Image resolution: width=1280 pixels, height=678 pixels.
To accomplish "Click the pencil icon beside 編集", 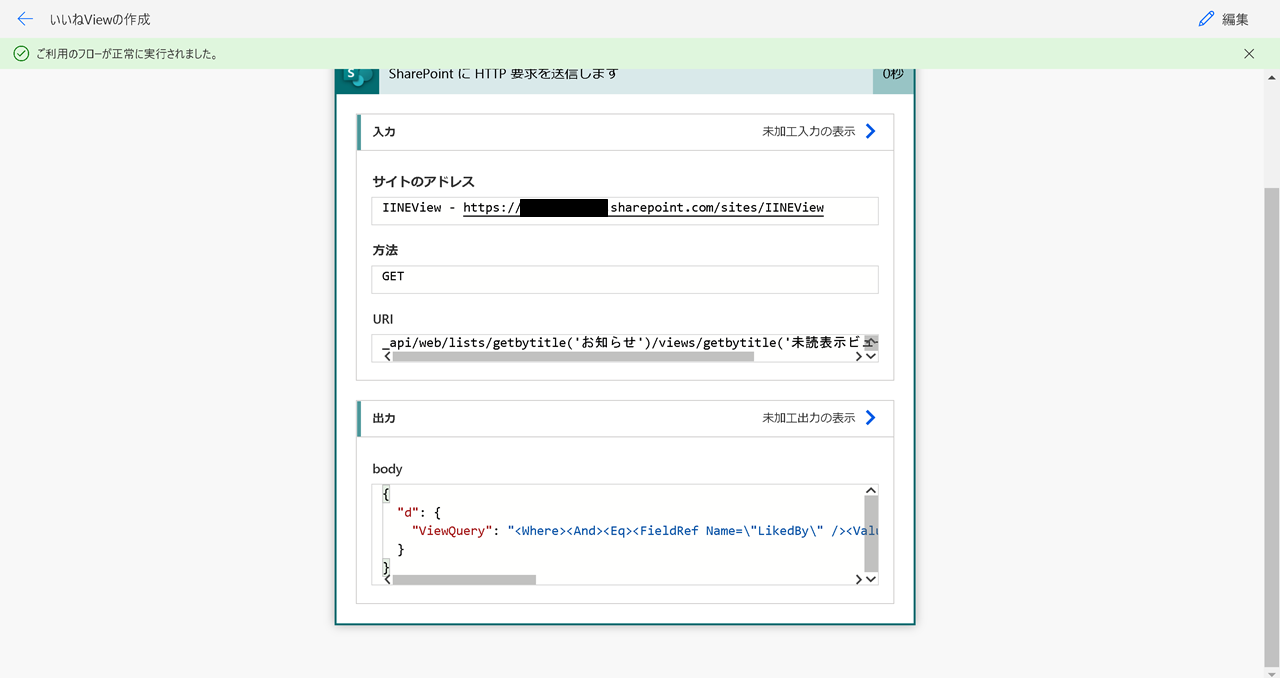I will pos(1206,19).
